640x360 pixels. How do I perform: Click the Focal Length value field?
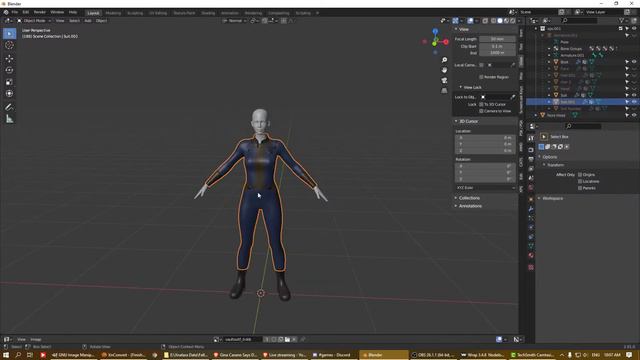click(x=497, y=39)
